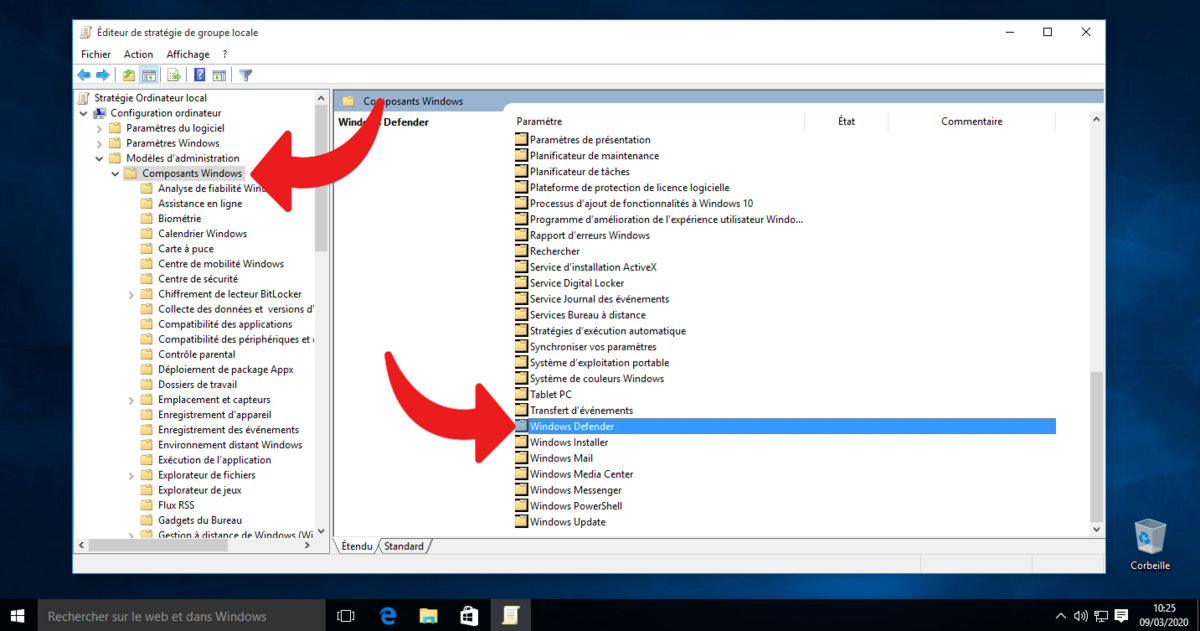1200x631 pixels.
Task: Click the Tablet PC folder icon
Action: [521, 394]
